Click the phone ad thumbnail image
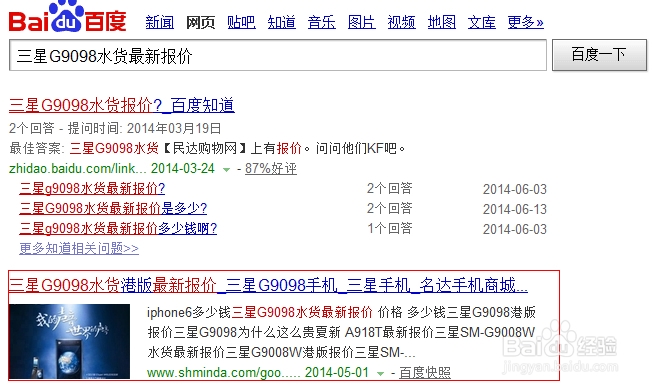The image size is (656, 390). pyautogui.click(x=69, y=341)
